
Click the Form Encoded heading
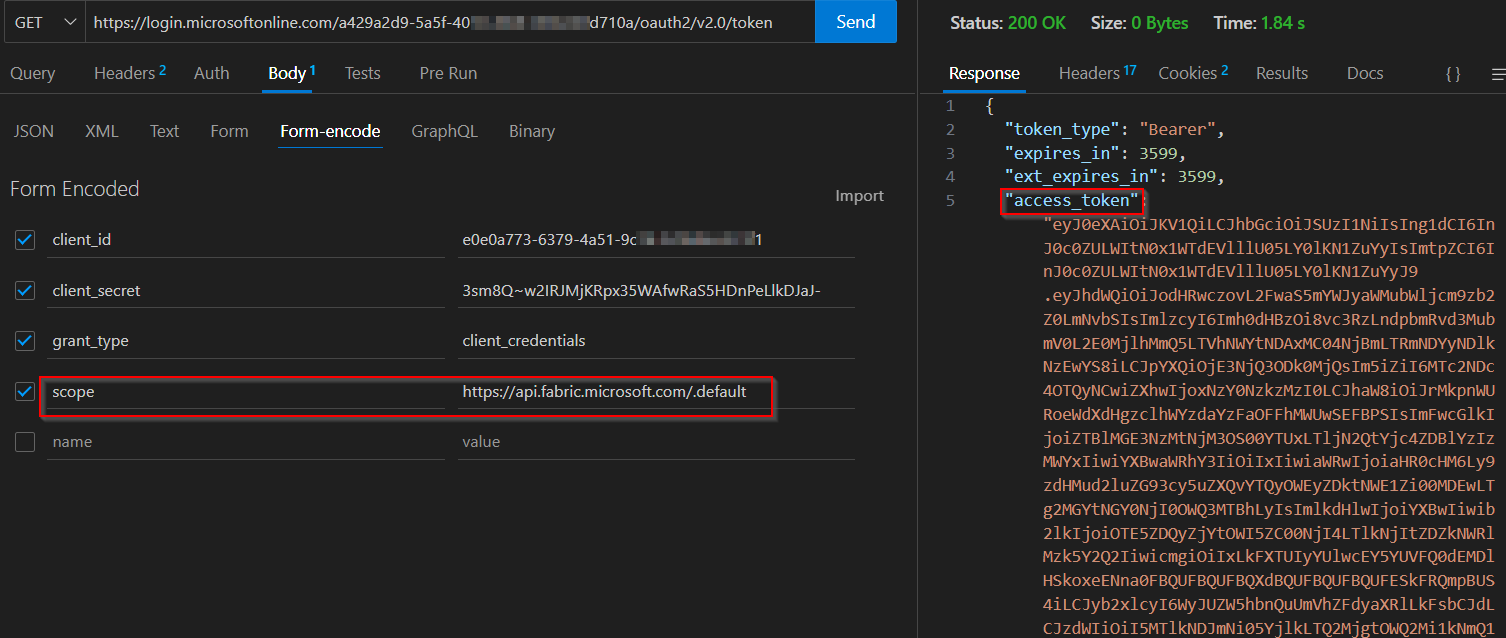click(x=75, y=189)
